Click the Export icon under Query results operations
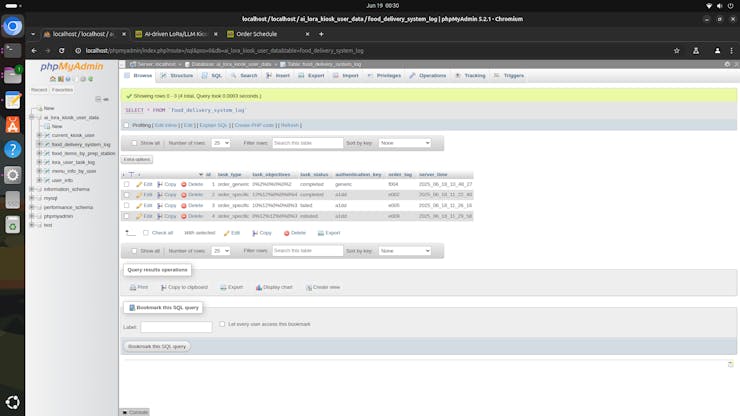740x416 pixels. (x=223, y=287)
